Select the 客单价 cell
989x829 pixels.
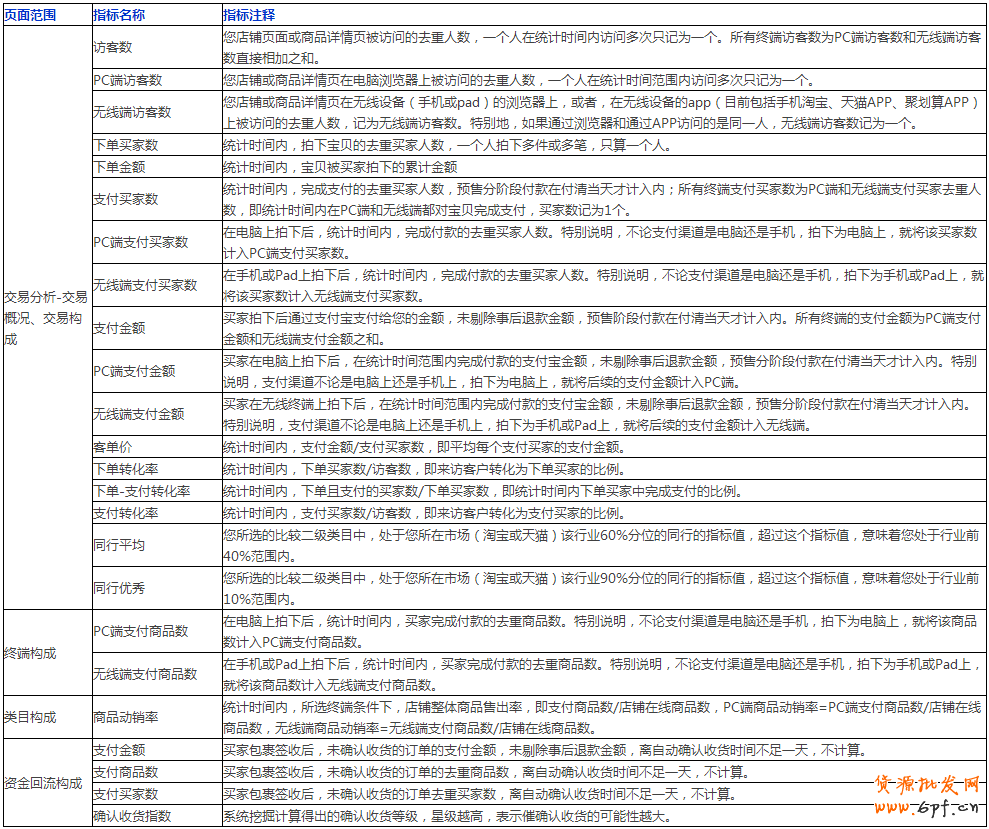pos(156,447)
